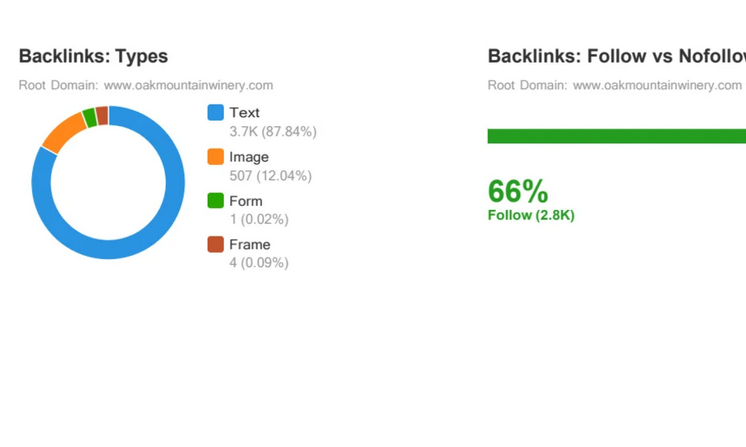Screen dimensions: 746x447
Task: Click the green Form donut segment
Action: pos(90,117)
